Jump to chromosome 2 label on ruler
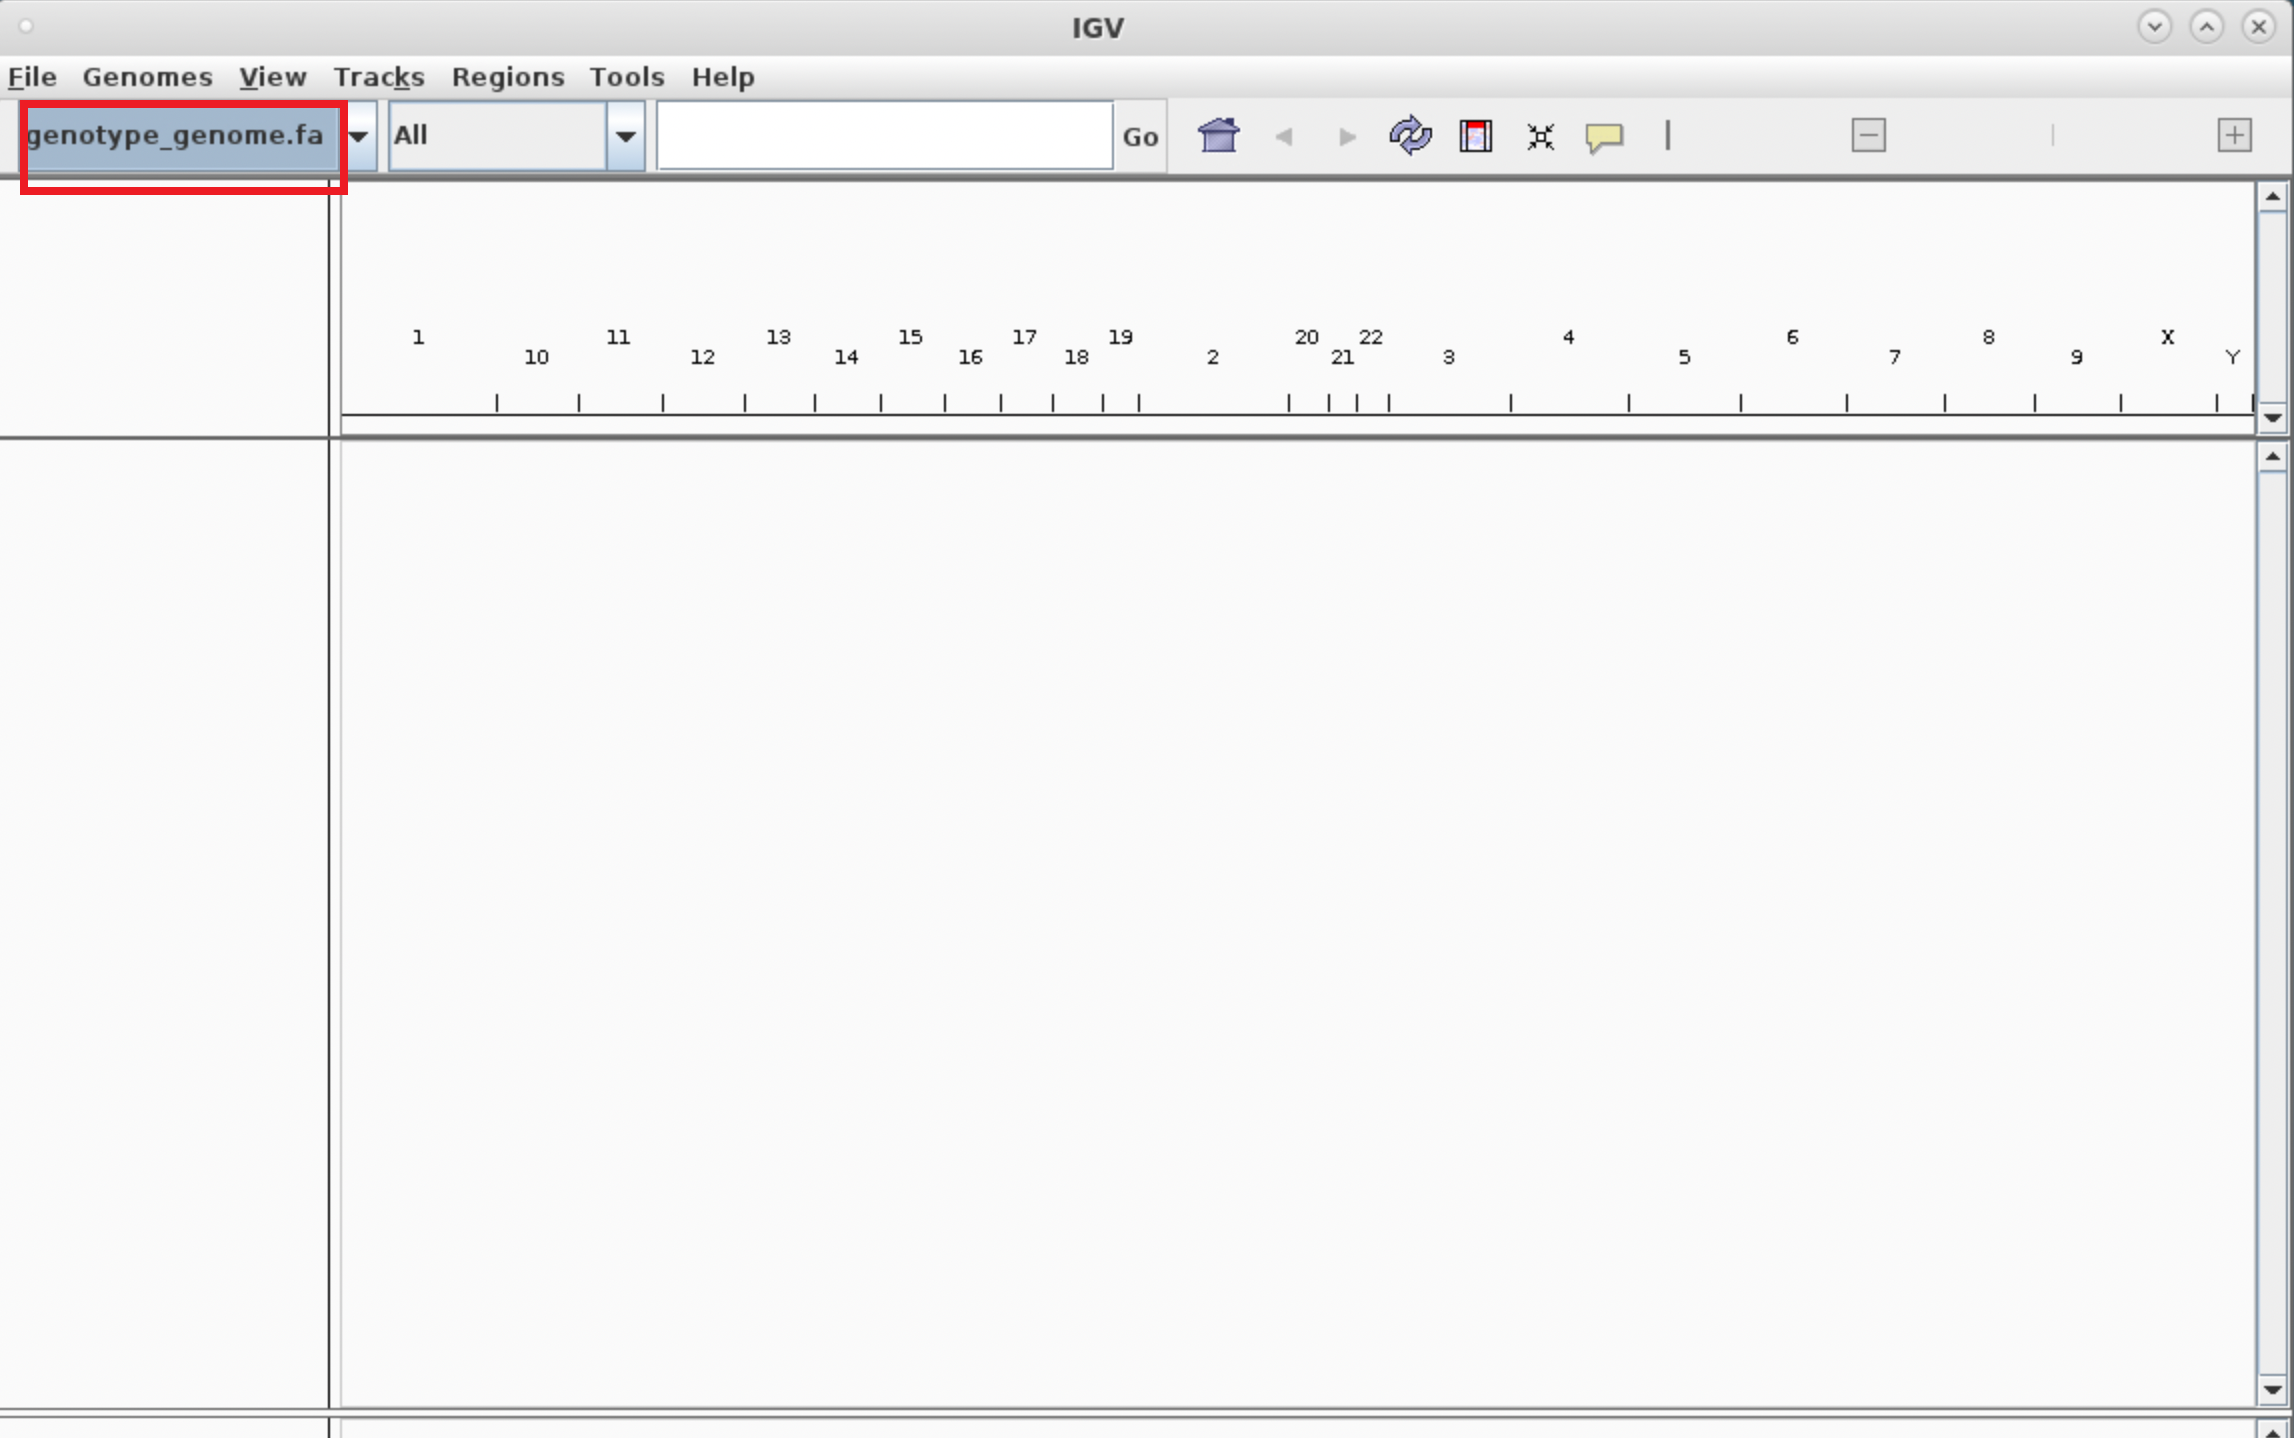This screenshot has height=1438, width=2294. pyautogui.click(x=1213, y=357)
